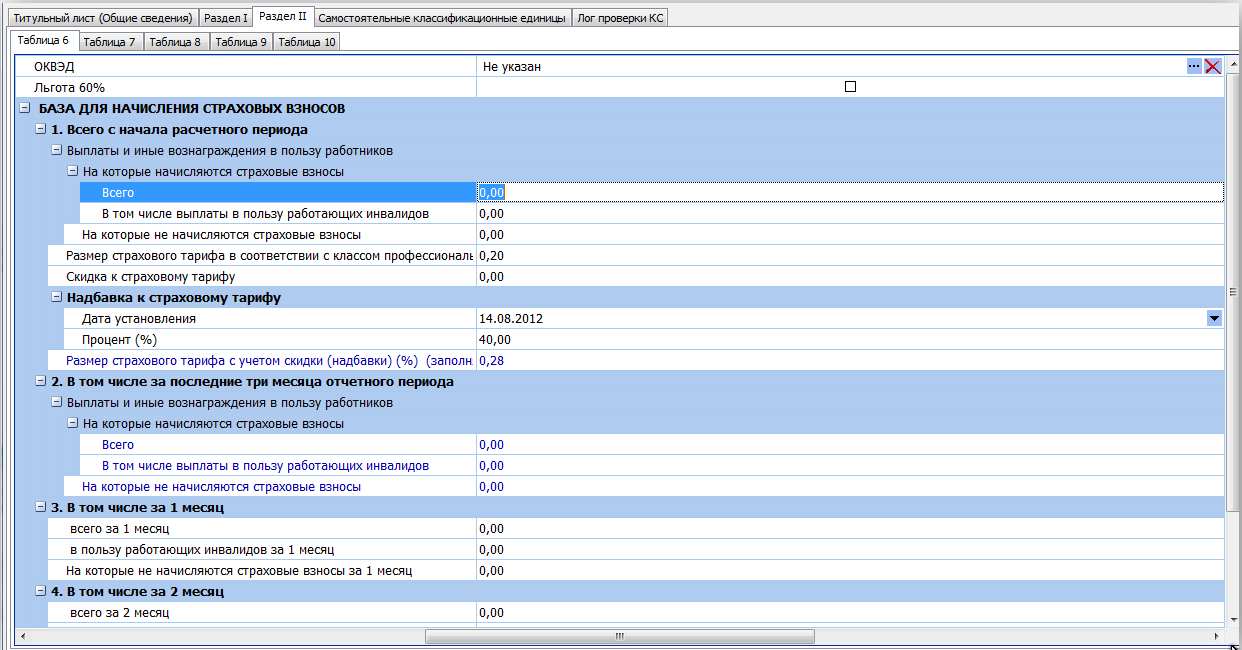
Task: Open the Титульный лист (Общие сведения) tab
Action: (103, 18)
